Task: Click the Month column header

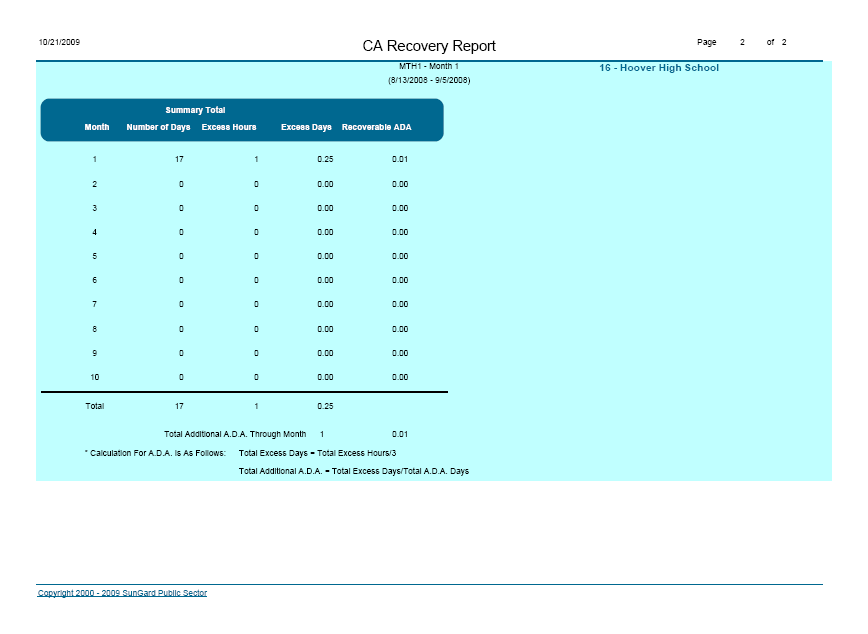Action: (97, 128)
